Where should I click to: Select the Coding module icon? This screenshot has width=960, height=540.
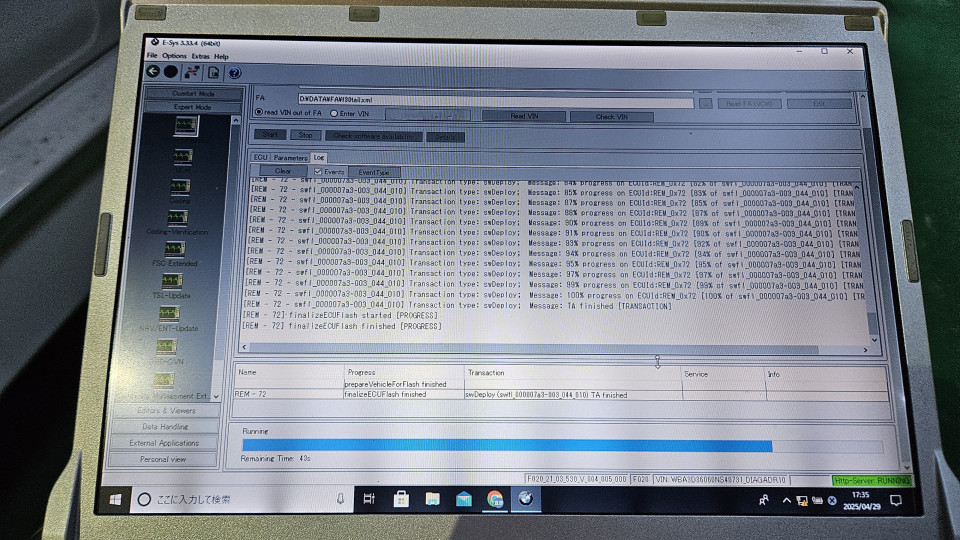click(180, 186)
